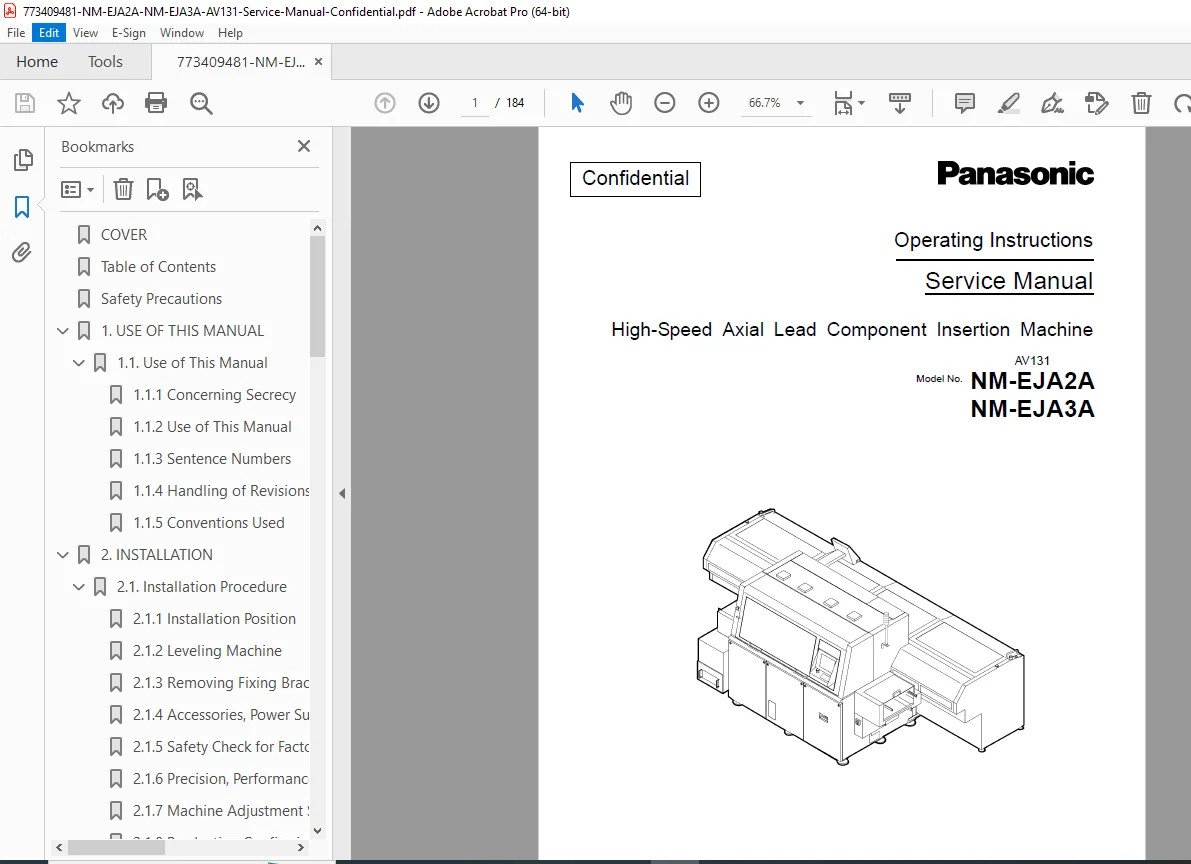Collapse 1.1. Use of This Manual bookmark

pyautogui.click(x=78, y=362)
